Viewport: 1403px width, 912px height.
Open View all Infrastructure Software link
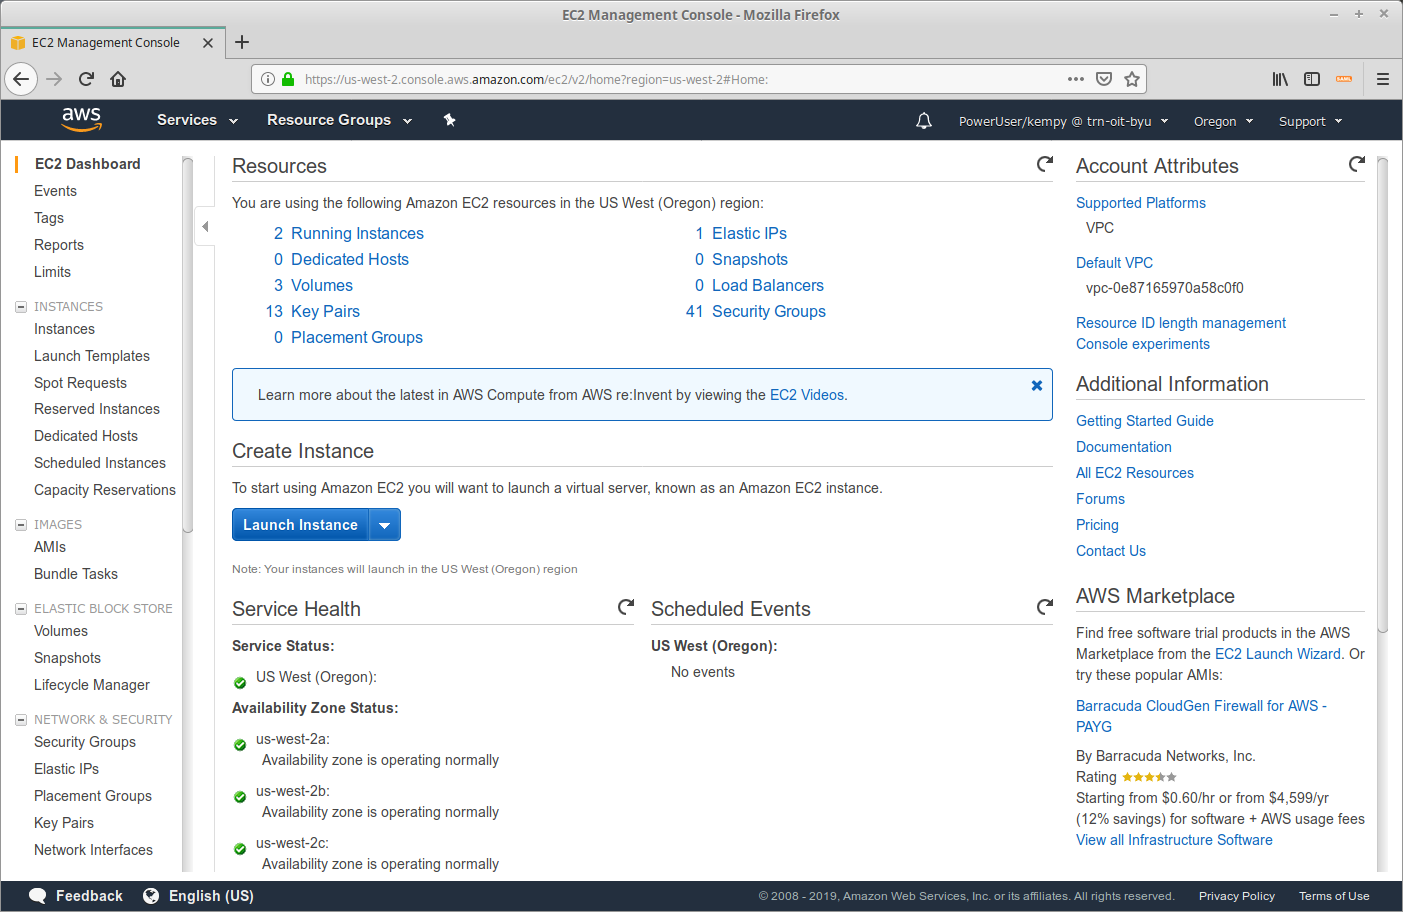tap(1174, 840)
